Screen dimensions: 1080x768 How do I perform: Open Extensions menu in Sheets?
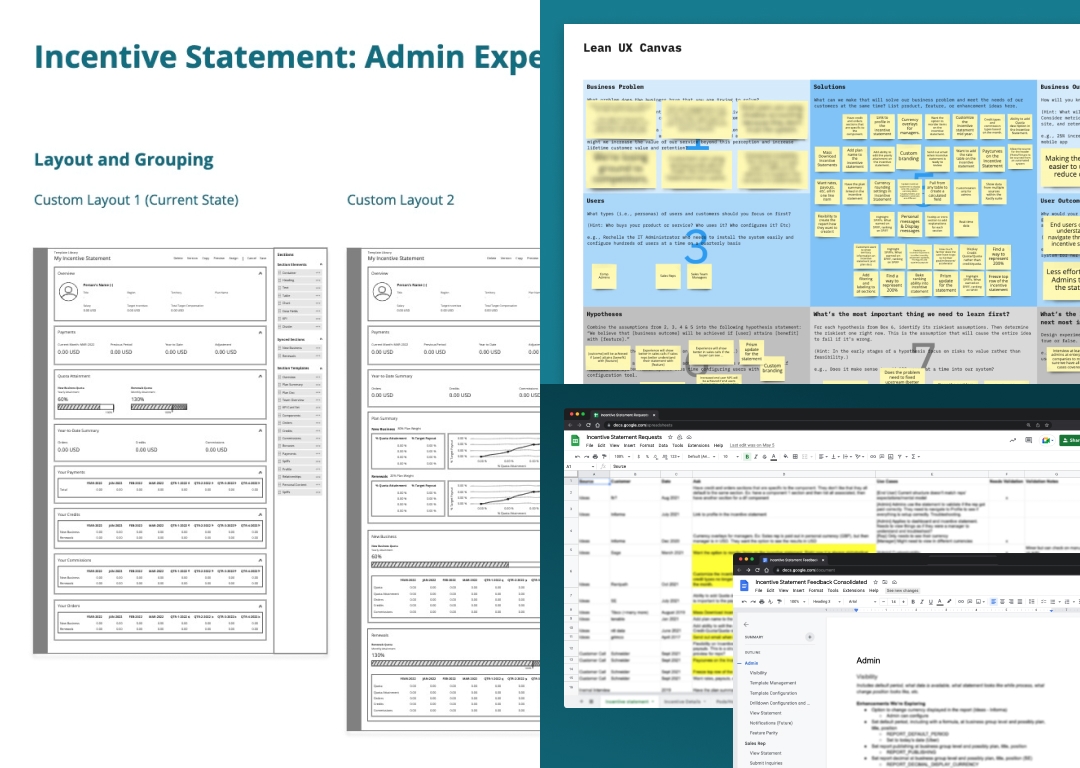coord(698,446)
